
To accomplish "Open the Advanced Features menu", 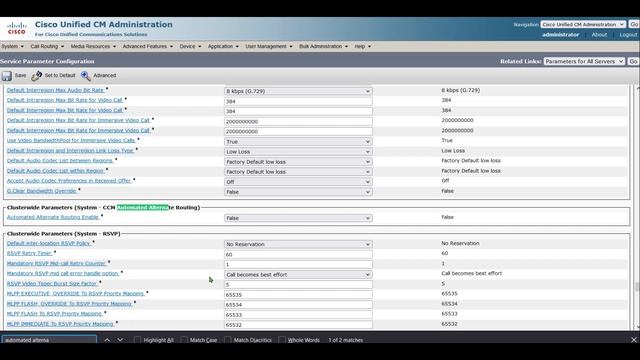I will 148,47.
